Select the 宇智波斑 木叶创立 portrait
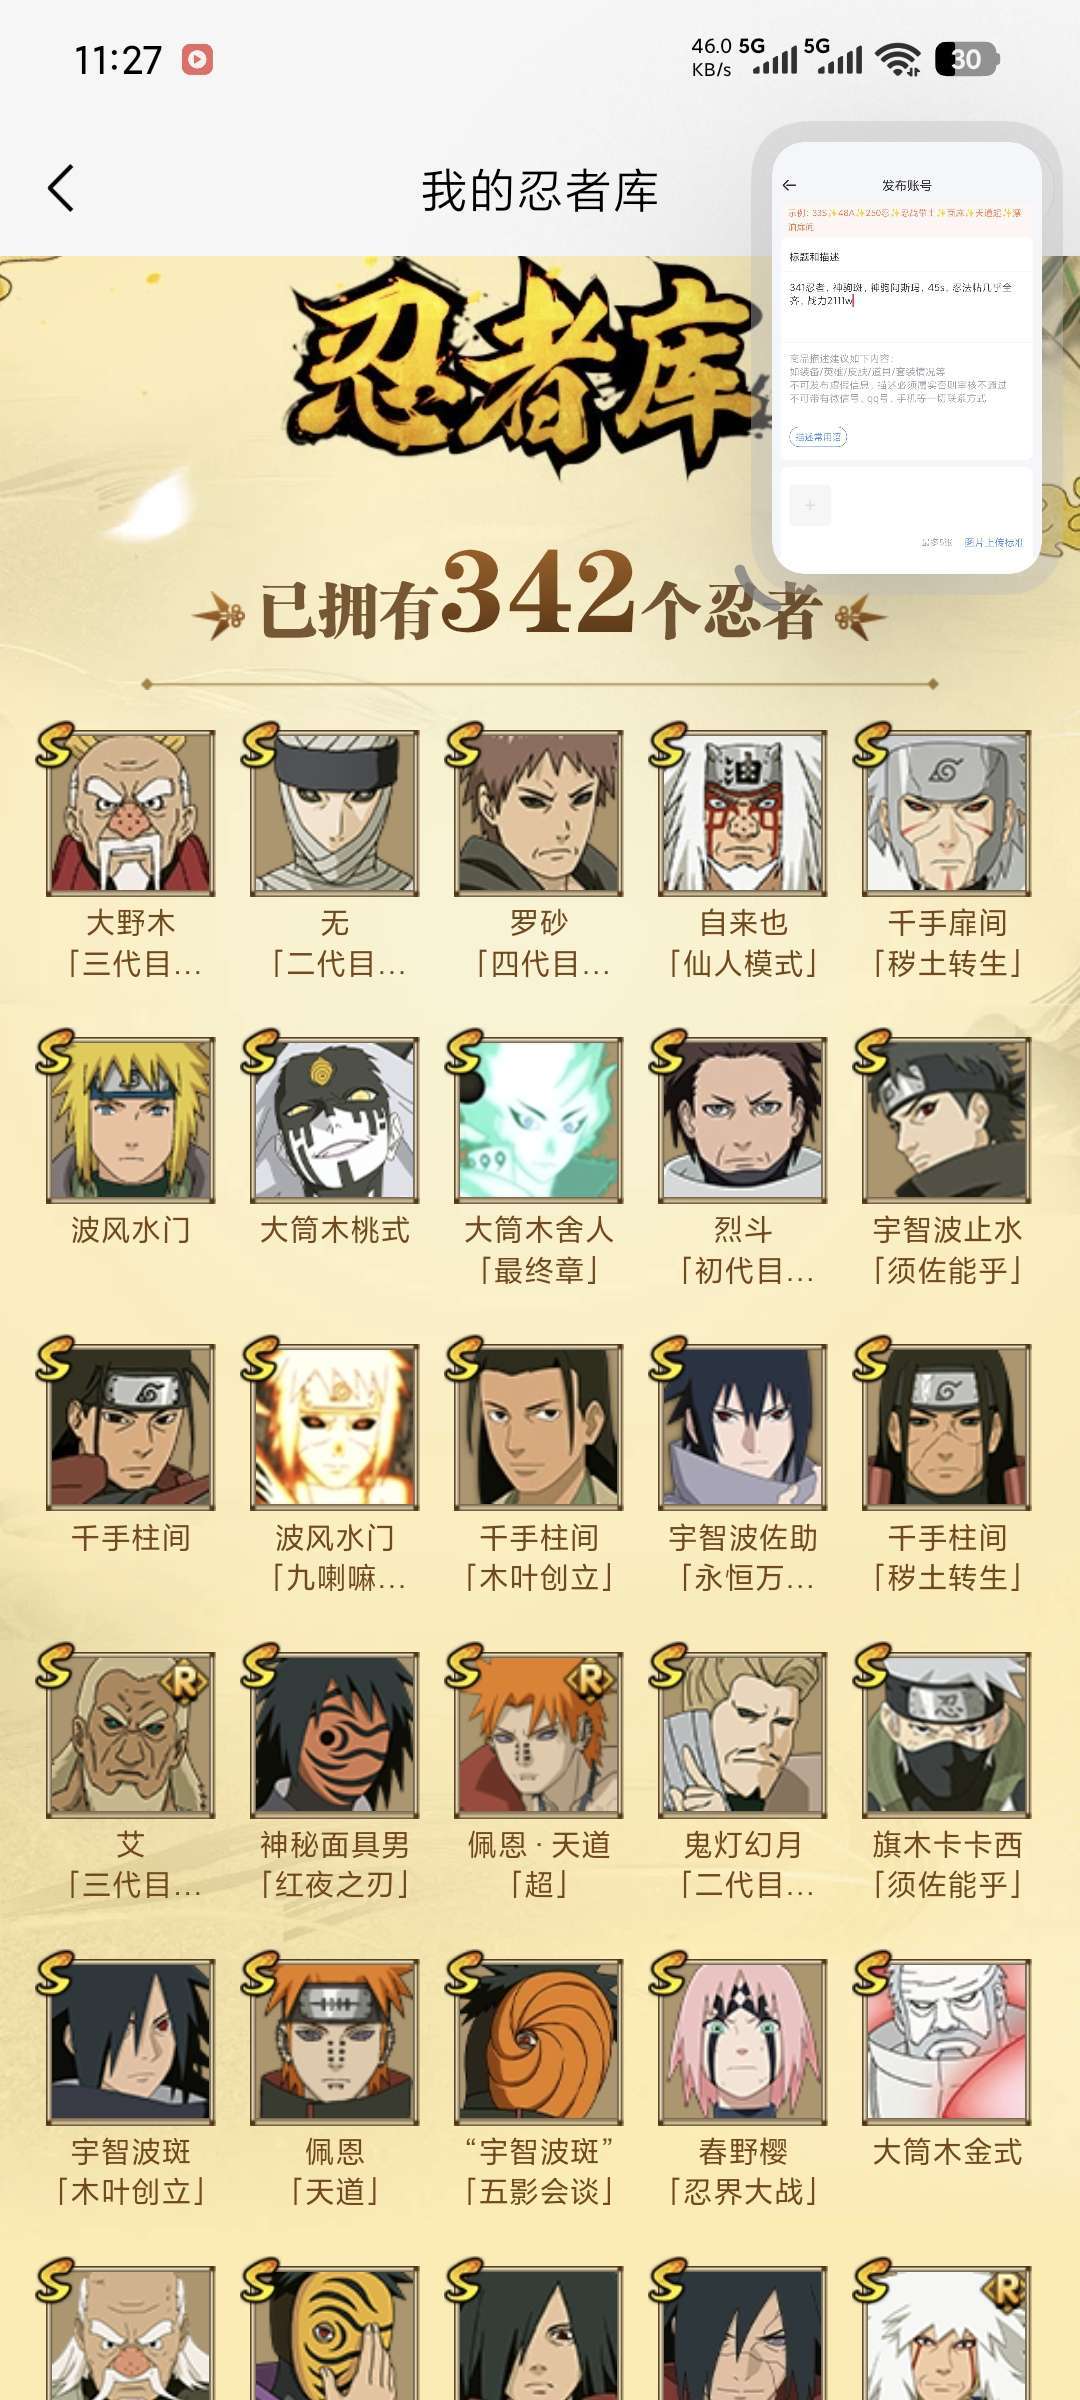Viewport: 1080px width, 2400px height. 130,2042
